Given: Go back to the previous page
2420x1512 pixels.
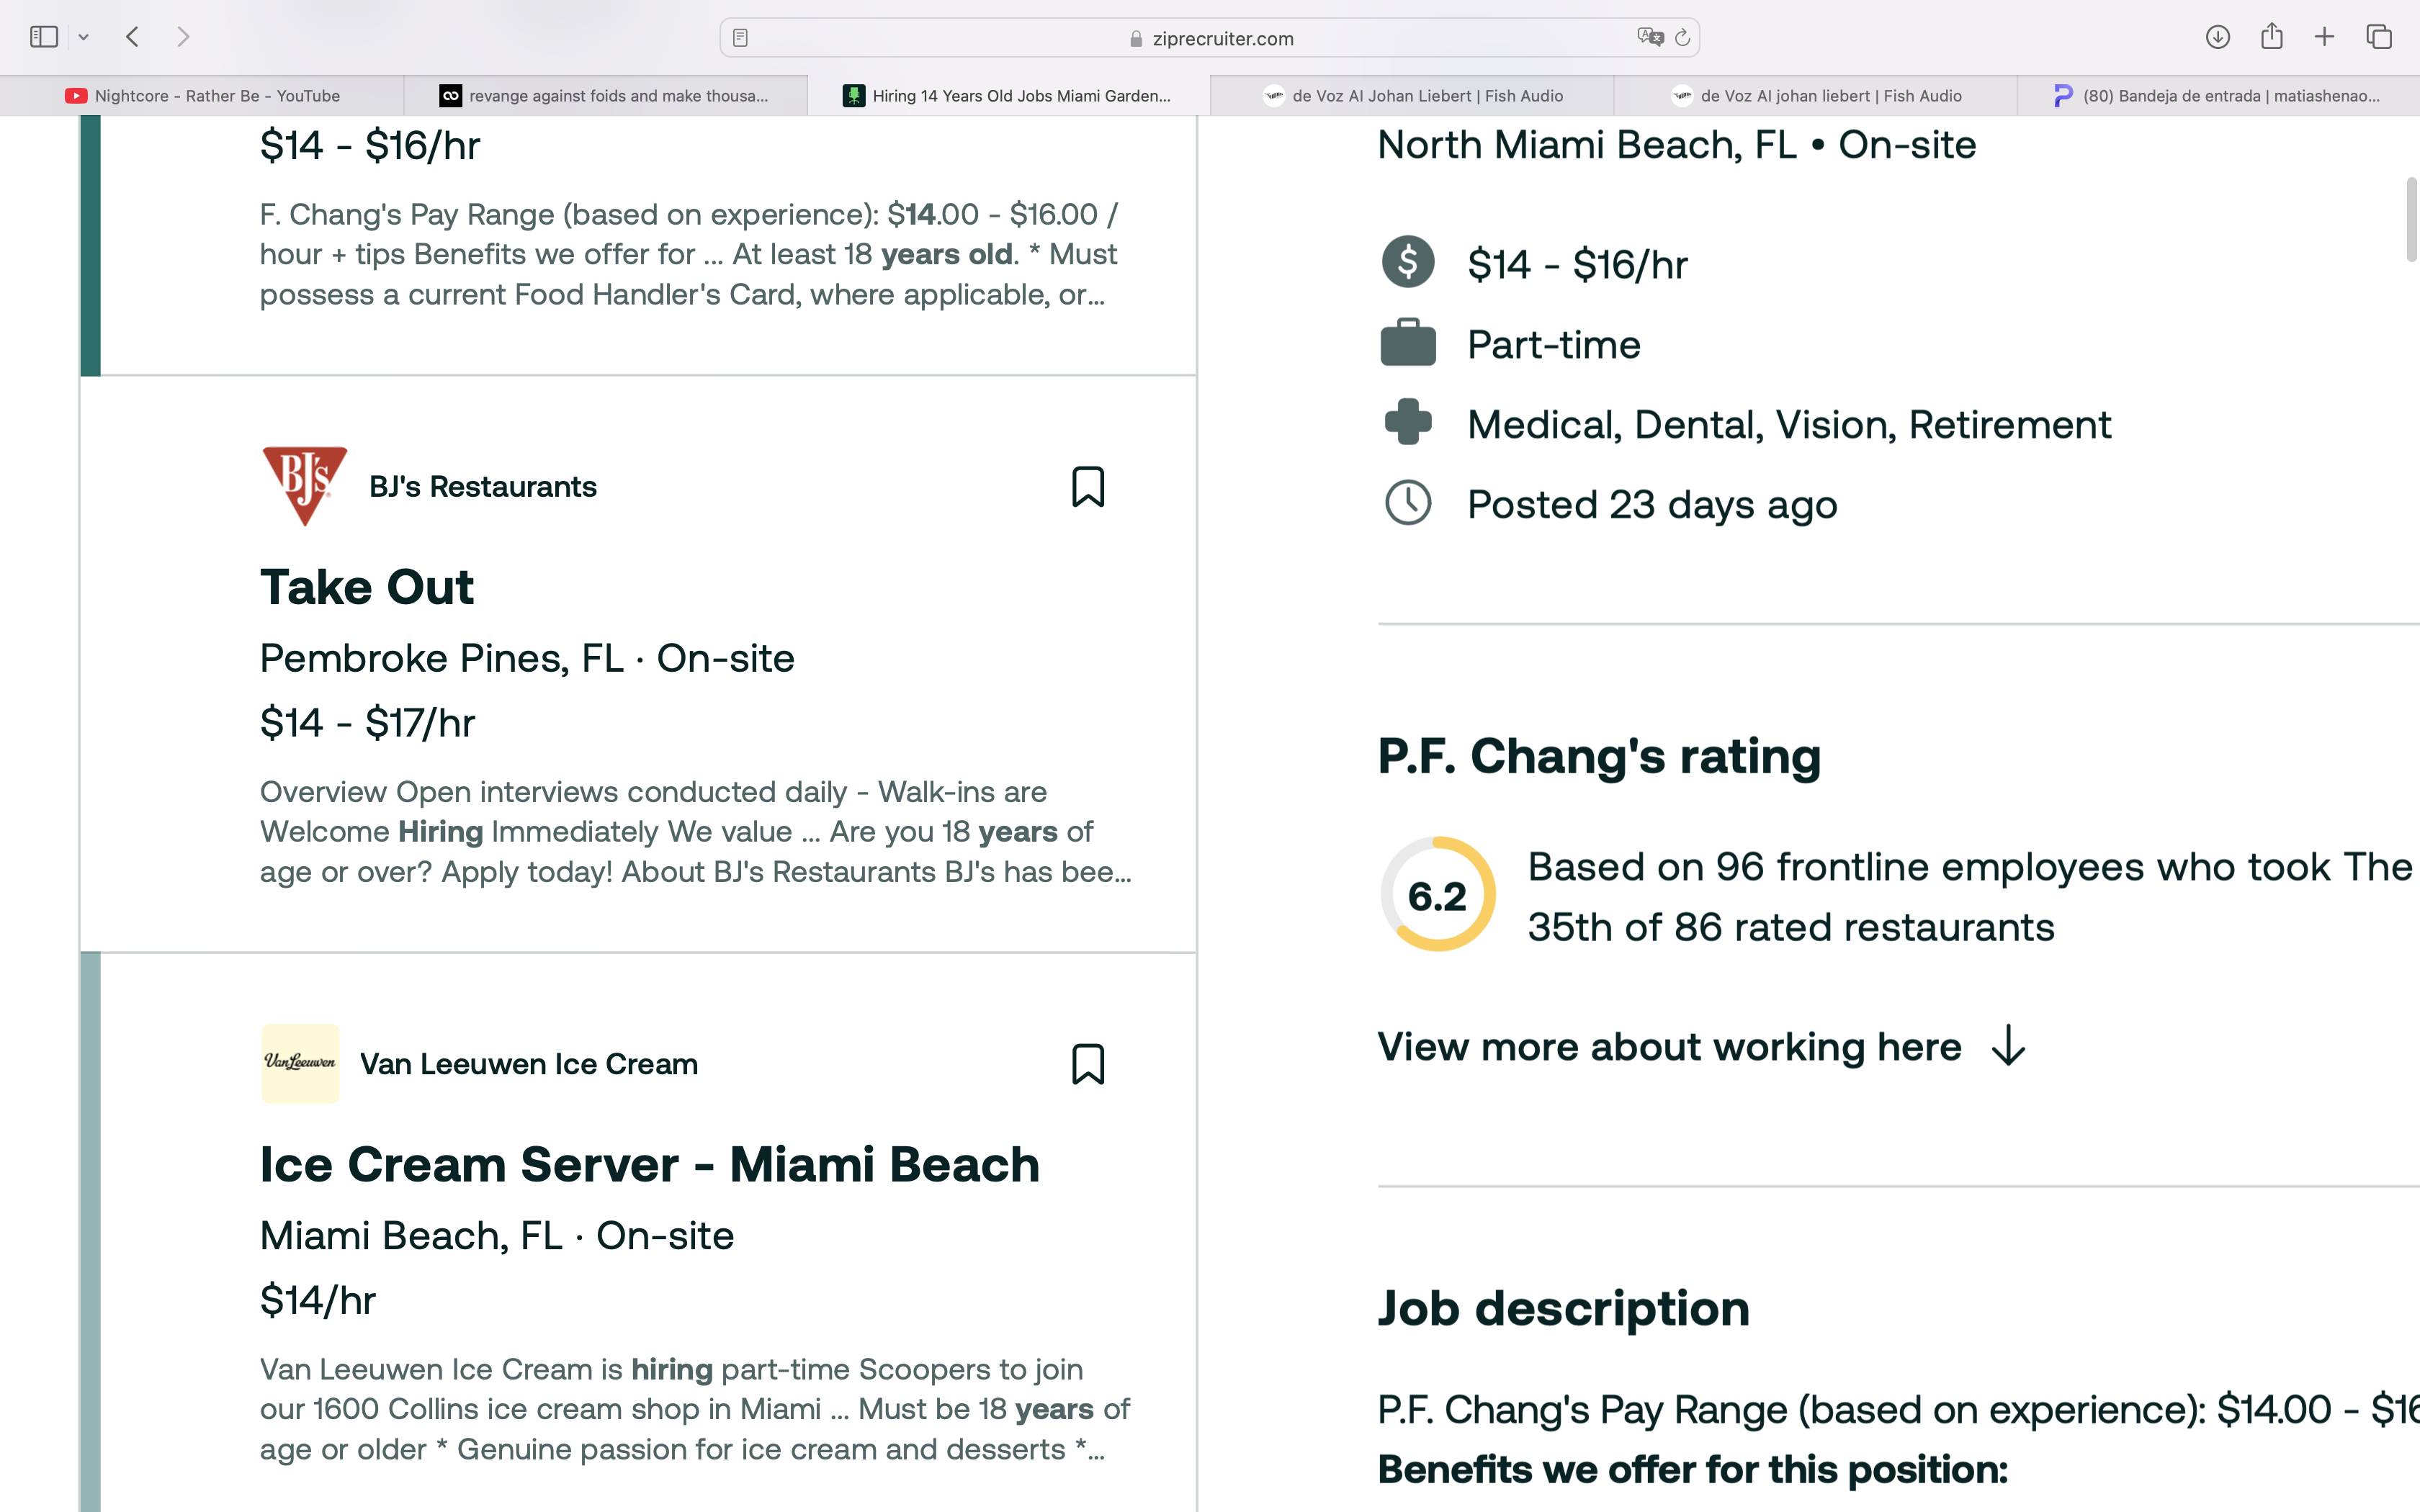Looking at the screenshot, I should [132, 37].
